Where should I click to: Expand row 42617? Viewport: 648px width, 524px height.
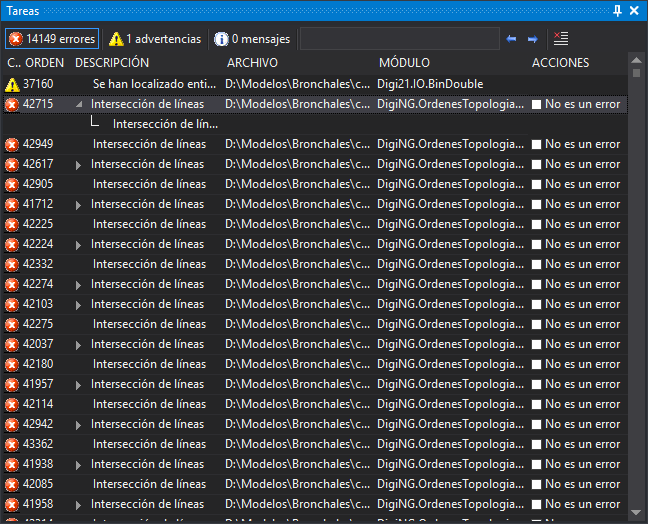(78, 165)
